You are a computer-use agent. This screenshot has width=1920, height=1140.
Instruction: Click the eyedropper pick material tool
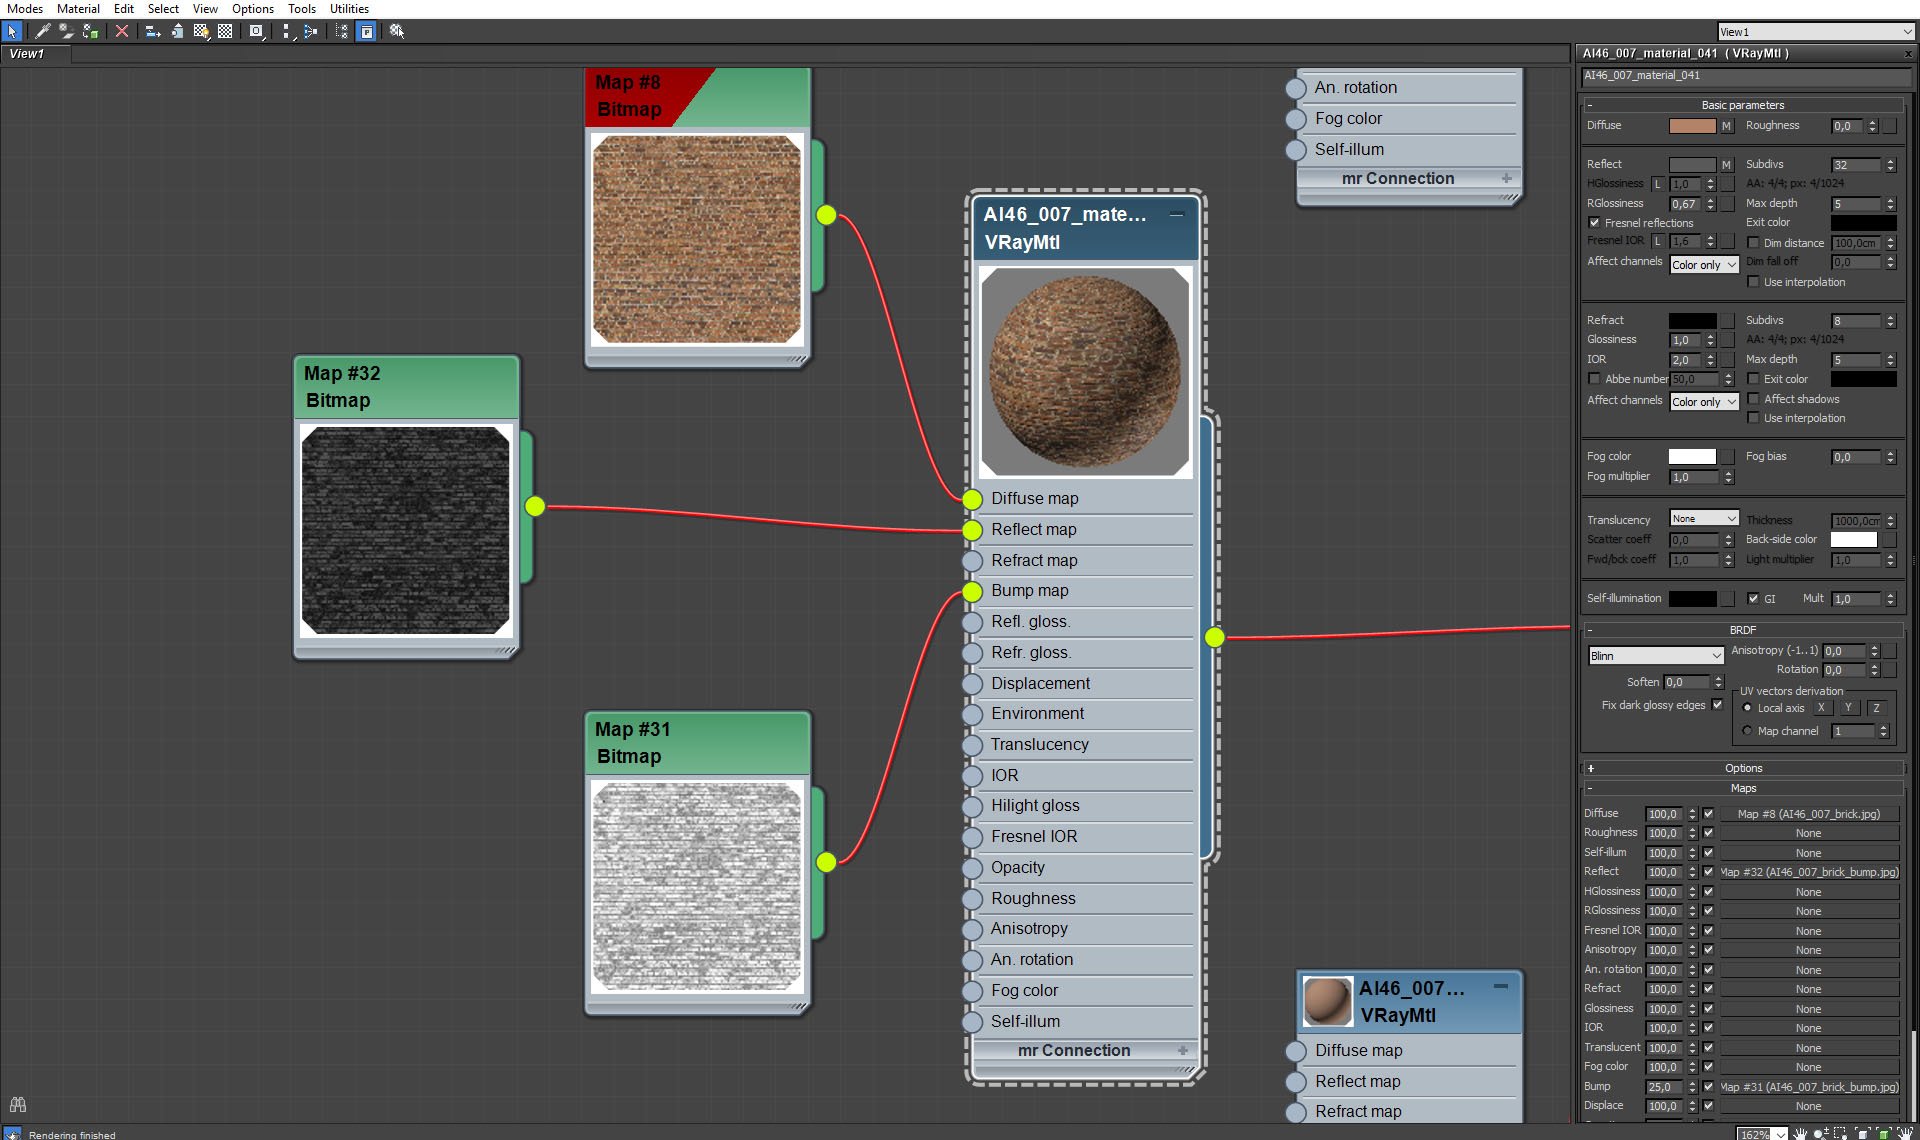coord(42,32)
